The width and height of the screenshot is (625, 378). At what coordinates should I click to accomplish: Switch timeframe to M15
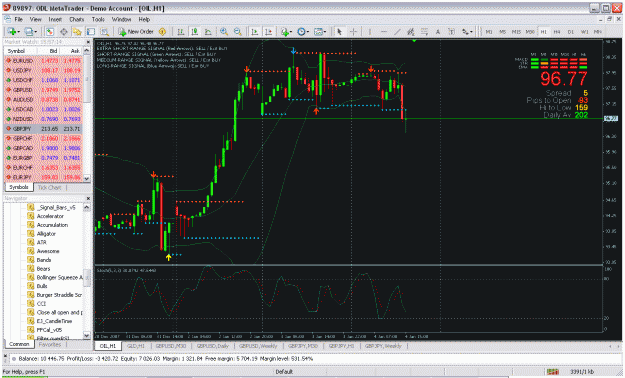pyautogui.click(x=516, y=32)
